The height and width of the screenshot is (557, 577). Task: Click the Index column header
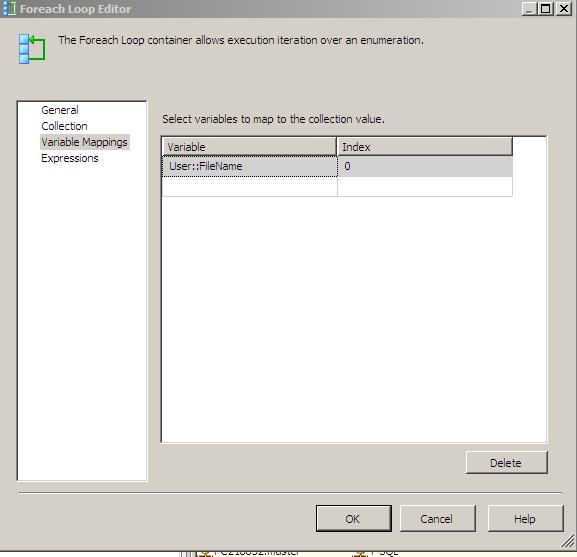coord(425,147)
